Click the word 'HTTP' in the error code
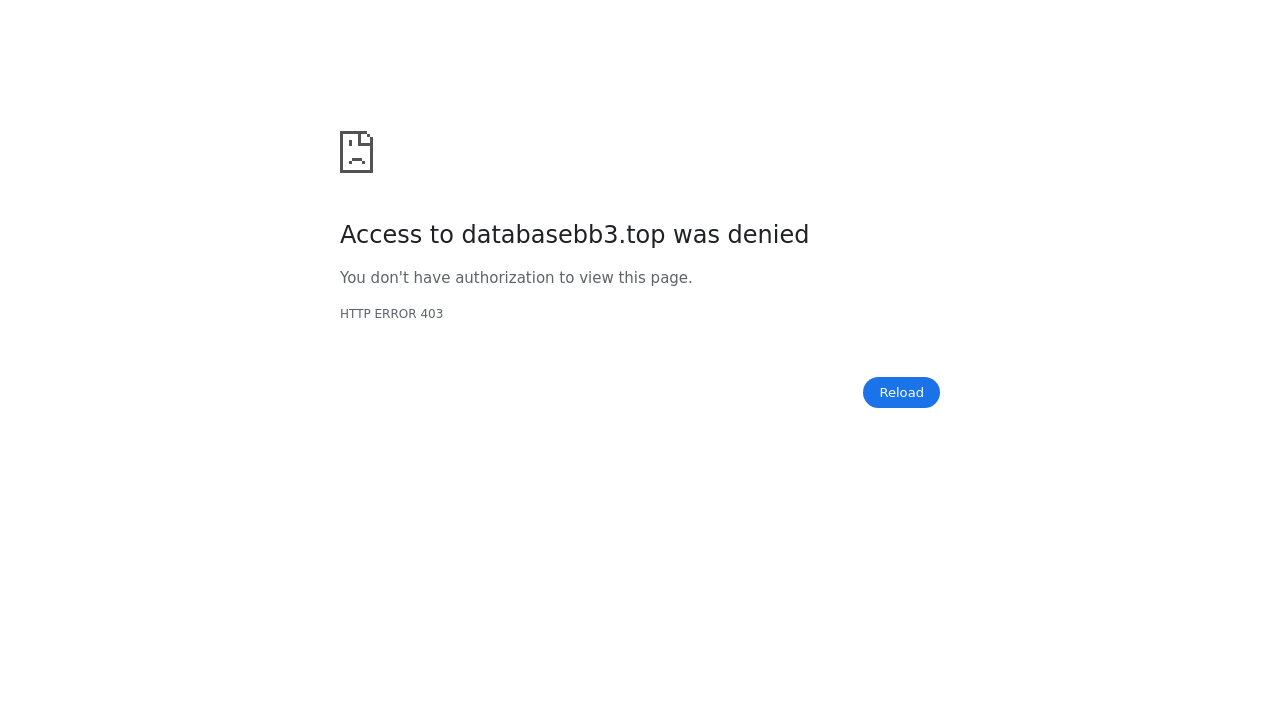 pyautogui.click(x=355, y=314)
